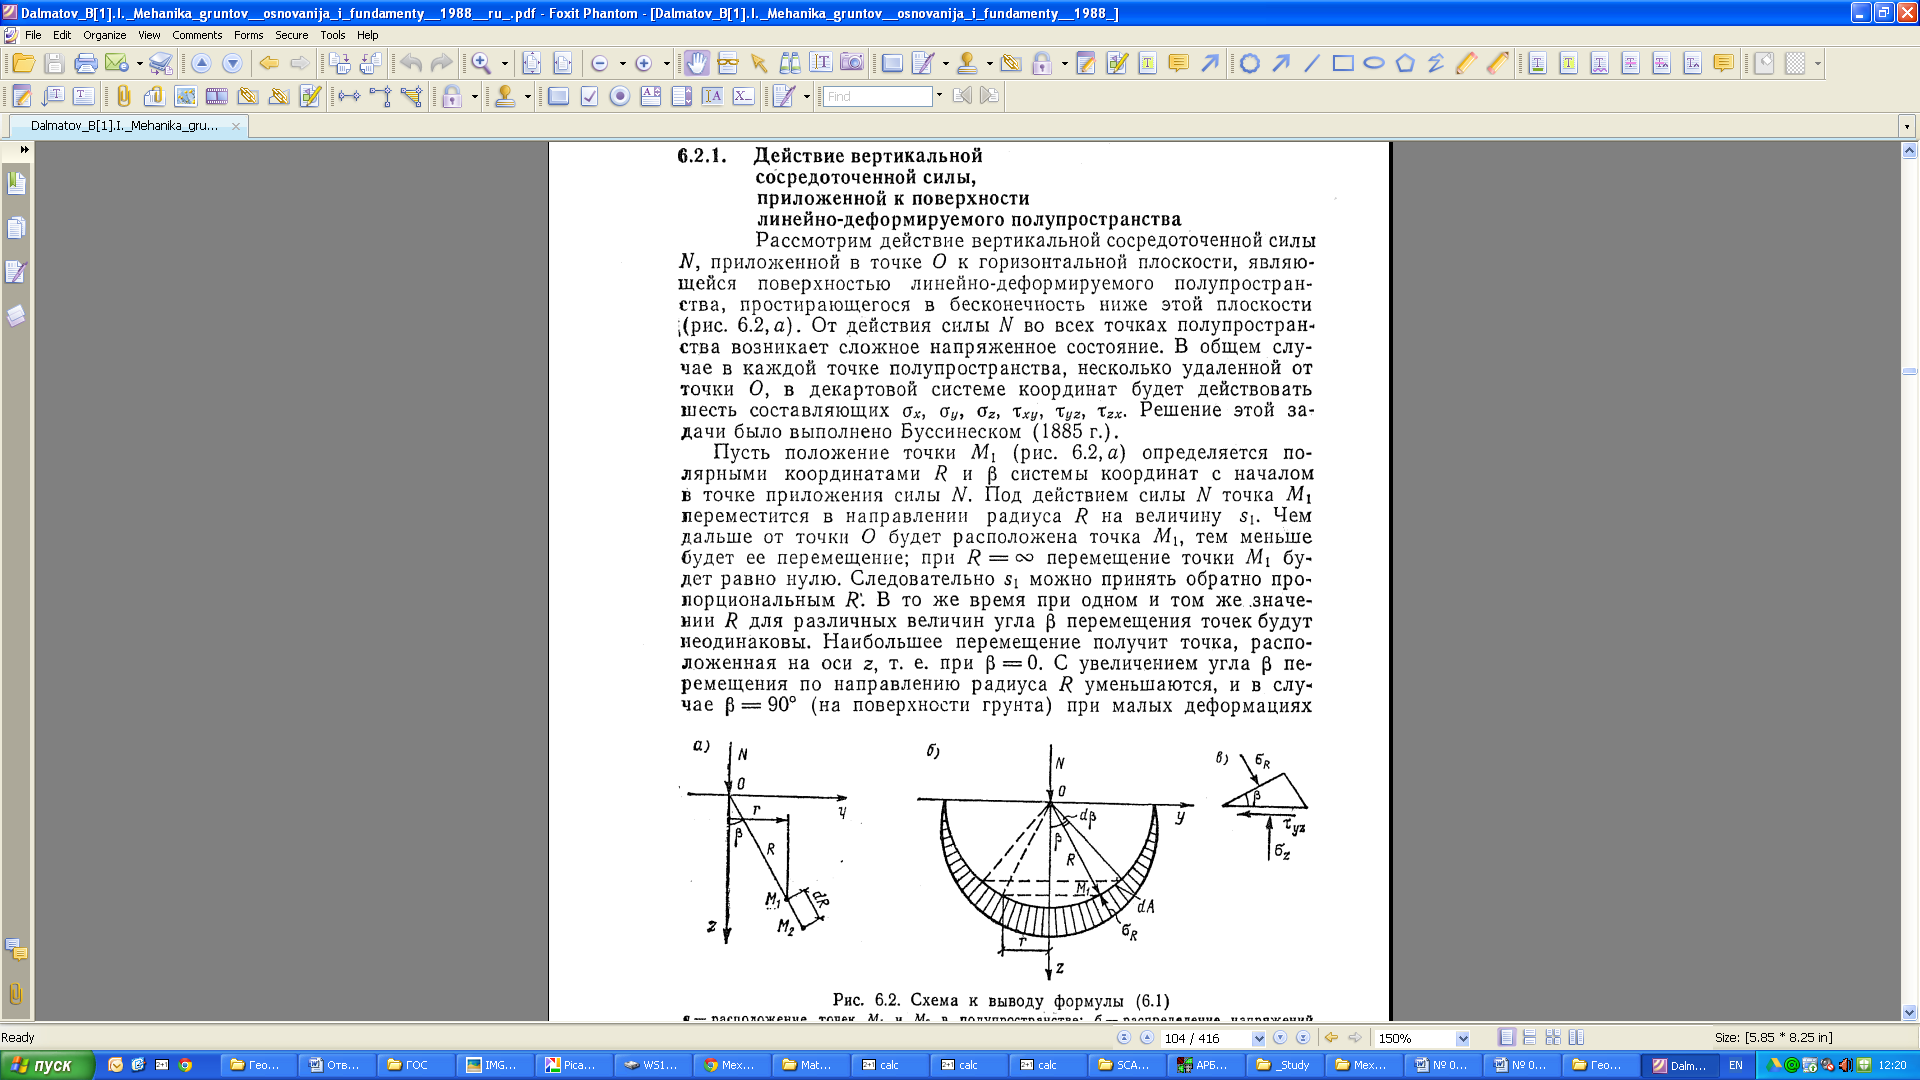Click vertical scrollbar down arrow

(1909, 1012)
